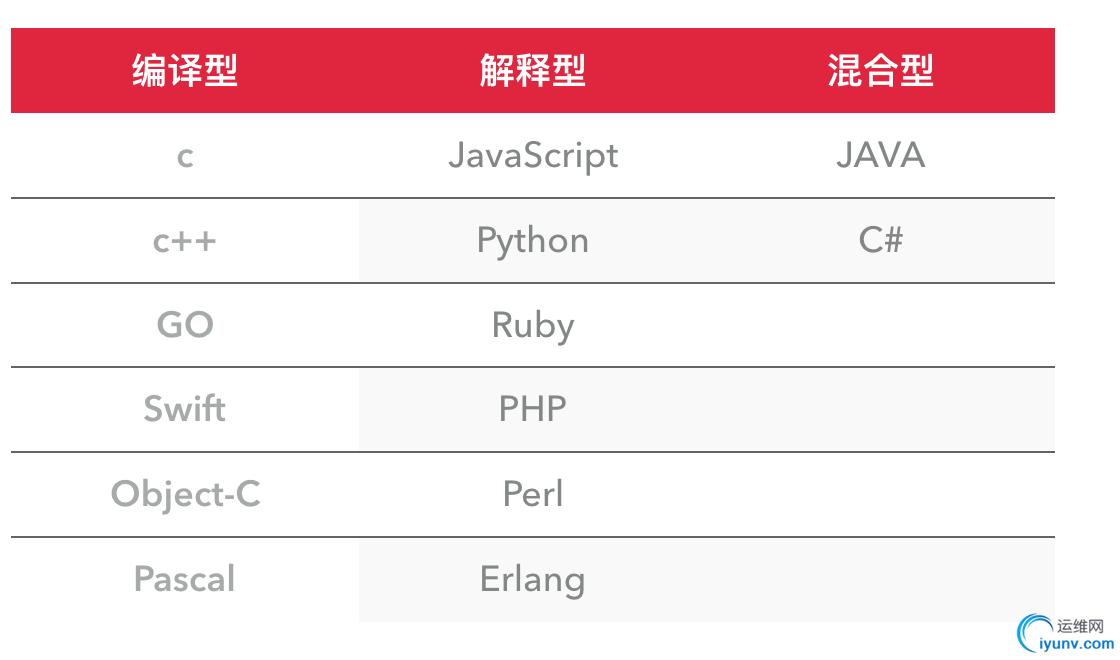1120x660 pixels.
Task: Click the 运维网 watermark text
Action: [x=1081, y=626]
